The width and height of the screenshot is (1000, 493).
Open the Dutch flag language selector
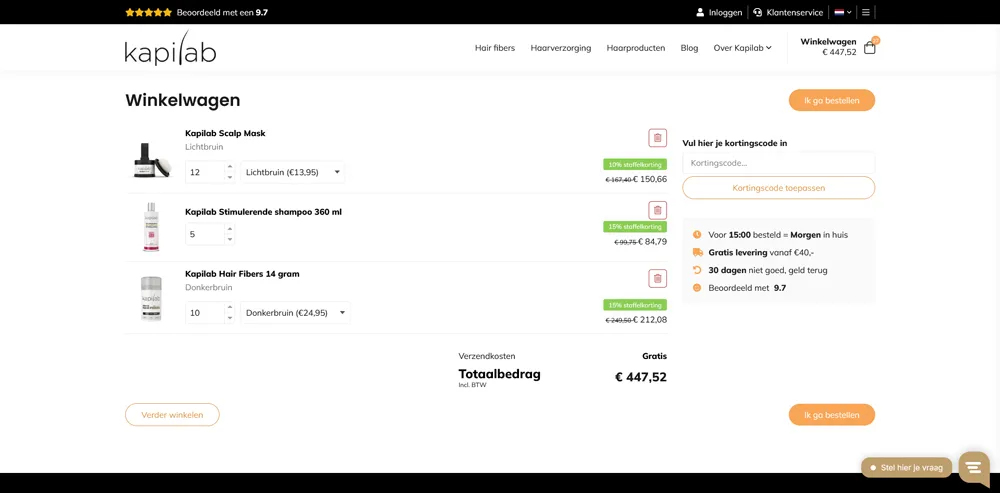click(x=843, y=12)
